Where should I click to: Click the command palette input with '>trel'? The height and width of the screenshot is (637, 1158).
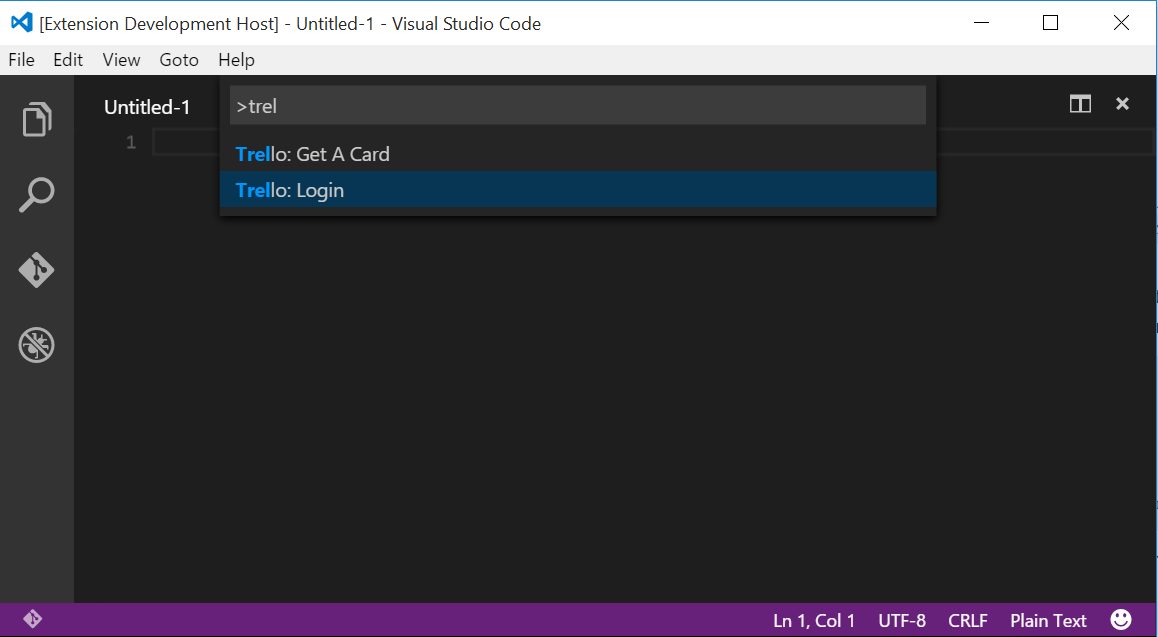pyautogui.click(x=578, y=106)
